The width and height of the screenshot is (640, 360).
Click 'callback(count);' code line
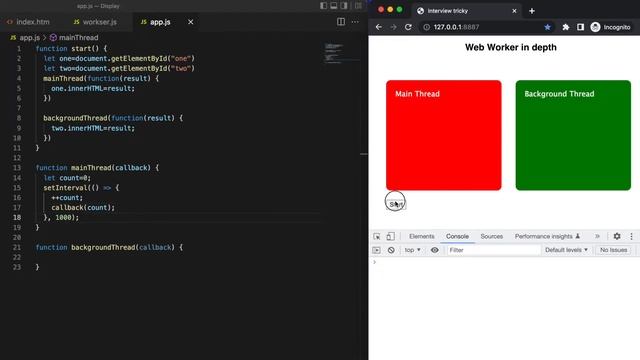tap(83, 208)
